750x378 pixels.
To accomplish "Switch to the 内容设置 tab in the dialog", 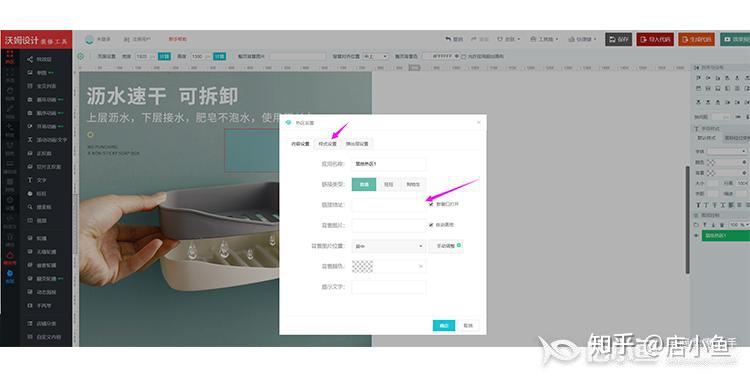I will (x=300, y=144).
